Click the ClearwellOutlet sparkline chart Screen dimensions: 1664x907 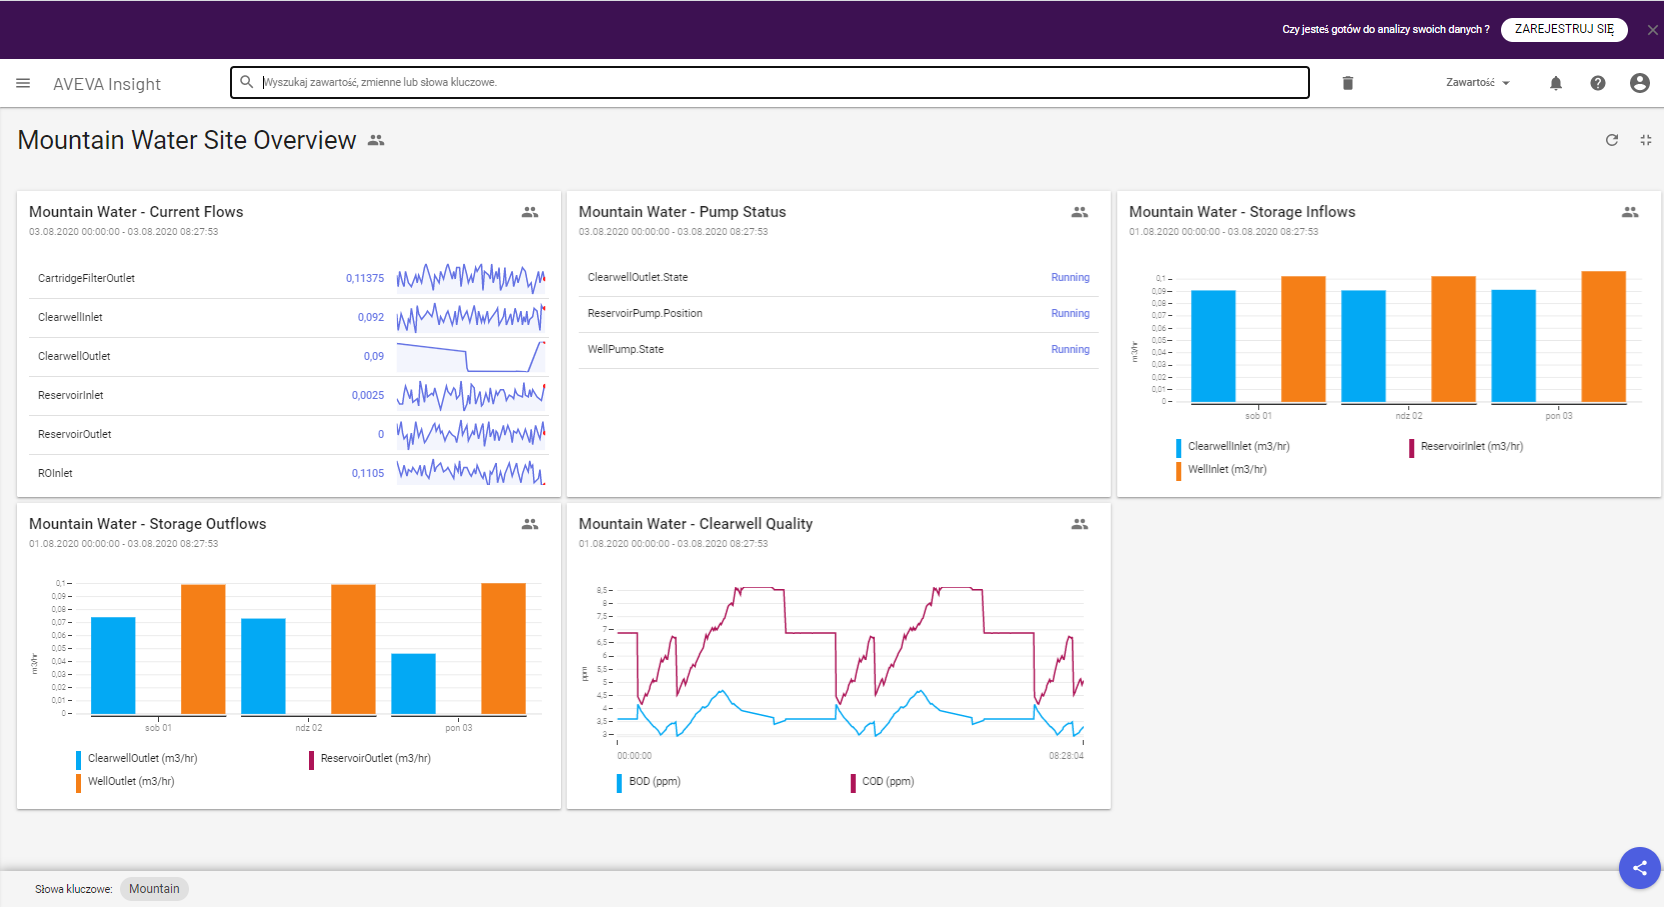click(471, 357)
